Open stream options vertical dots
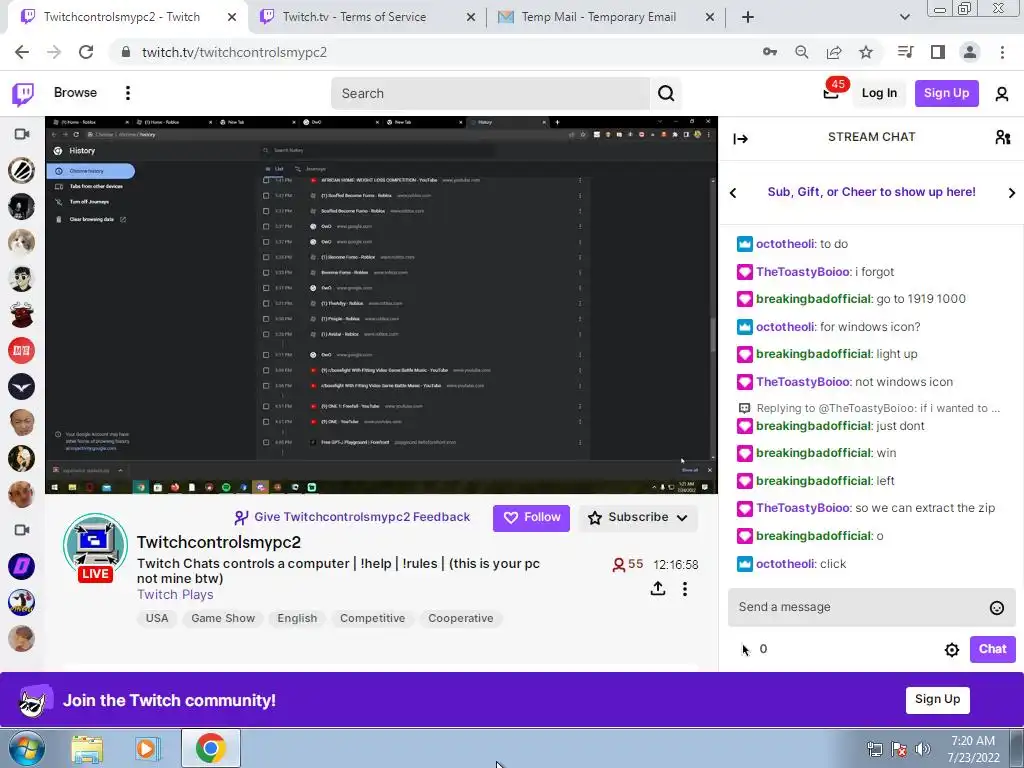 684,589
